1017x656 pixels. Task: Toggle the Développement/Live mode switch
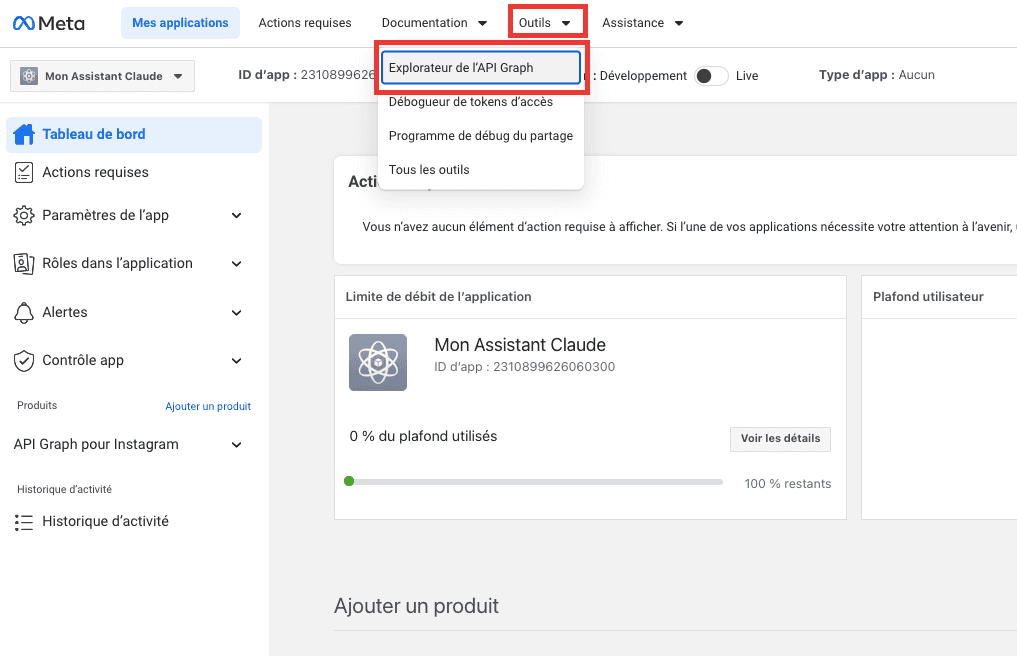click(711, 76)
